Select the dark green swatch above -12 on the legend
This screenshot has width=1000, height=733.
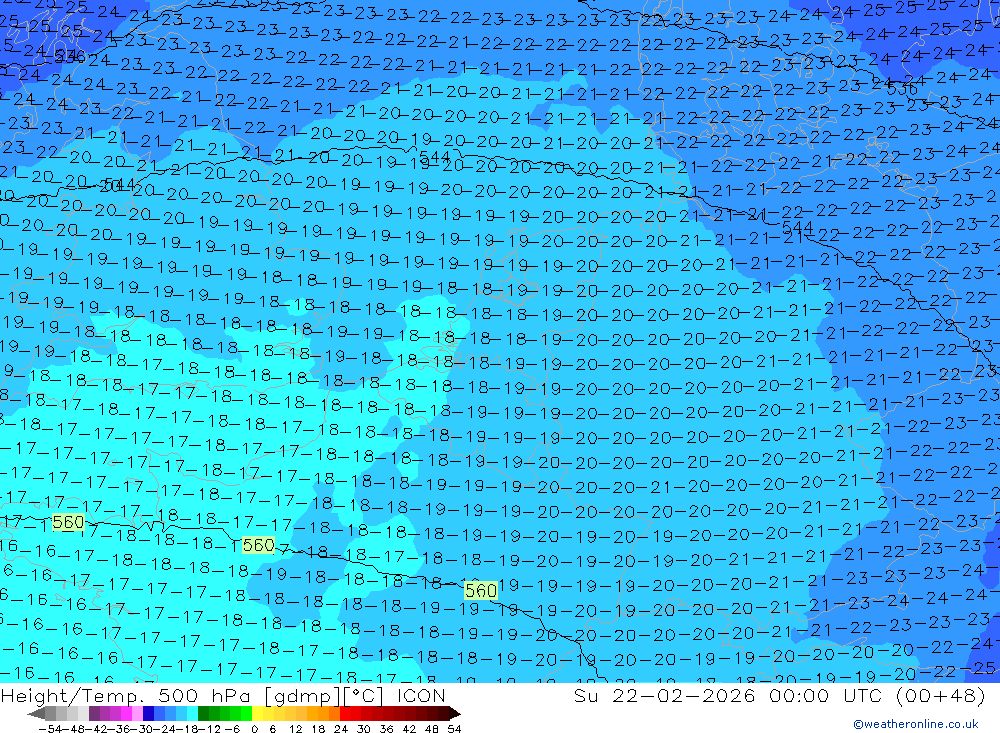(203, 713)
